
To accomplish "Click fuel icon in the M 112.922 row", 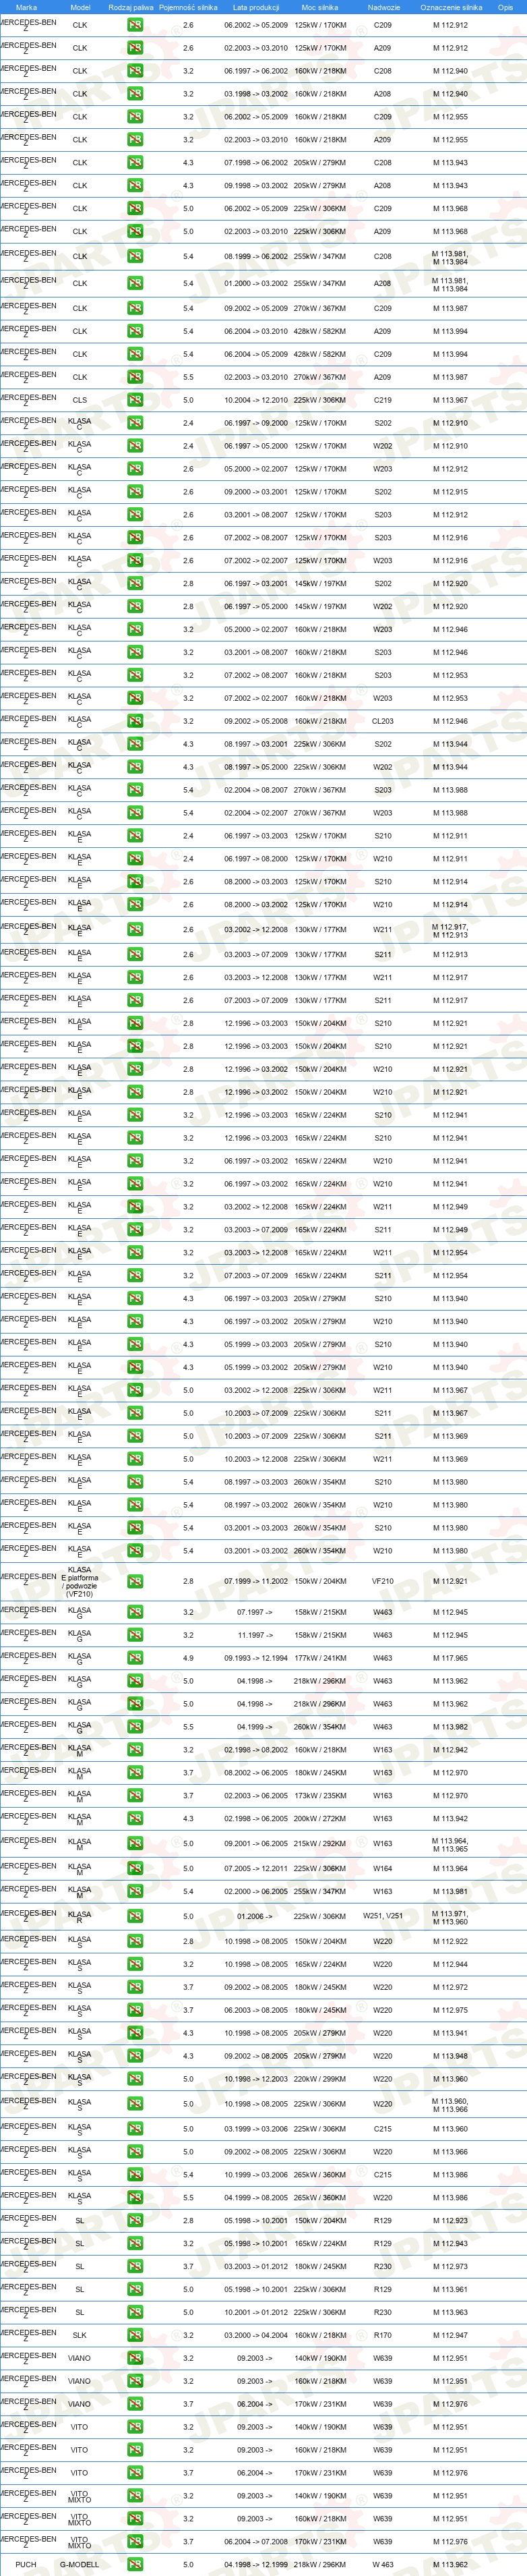I will [135, 1941].
